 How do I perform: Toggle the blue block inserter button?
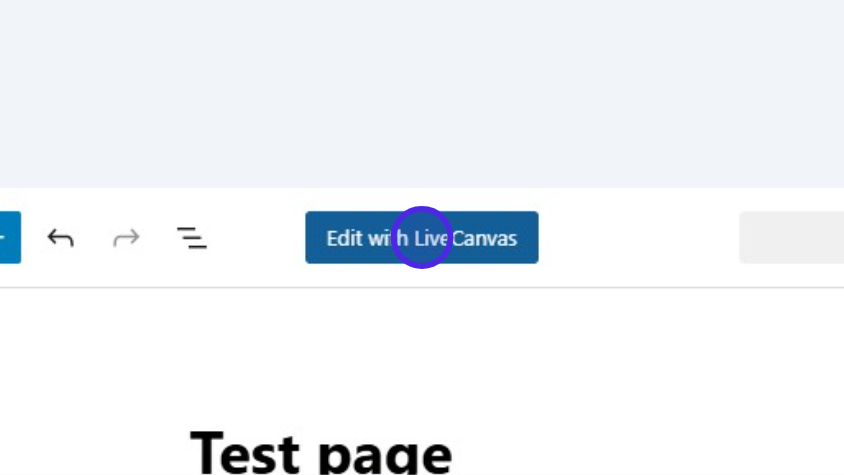click(10, 238)
